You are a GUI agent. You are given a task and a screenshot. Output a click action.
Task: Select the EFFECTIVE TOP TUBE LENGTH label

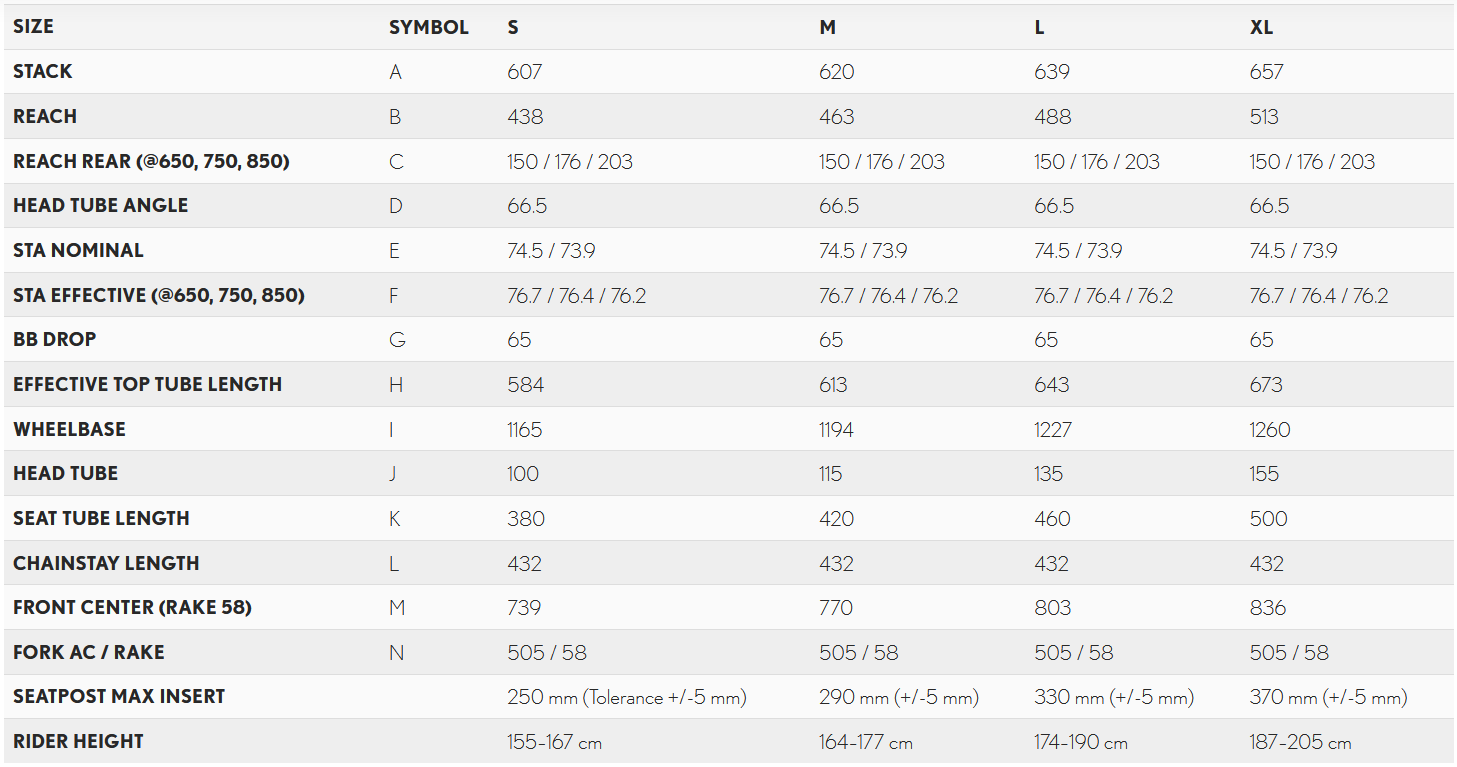pyautogui.click(x=147, y=385)
